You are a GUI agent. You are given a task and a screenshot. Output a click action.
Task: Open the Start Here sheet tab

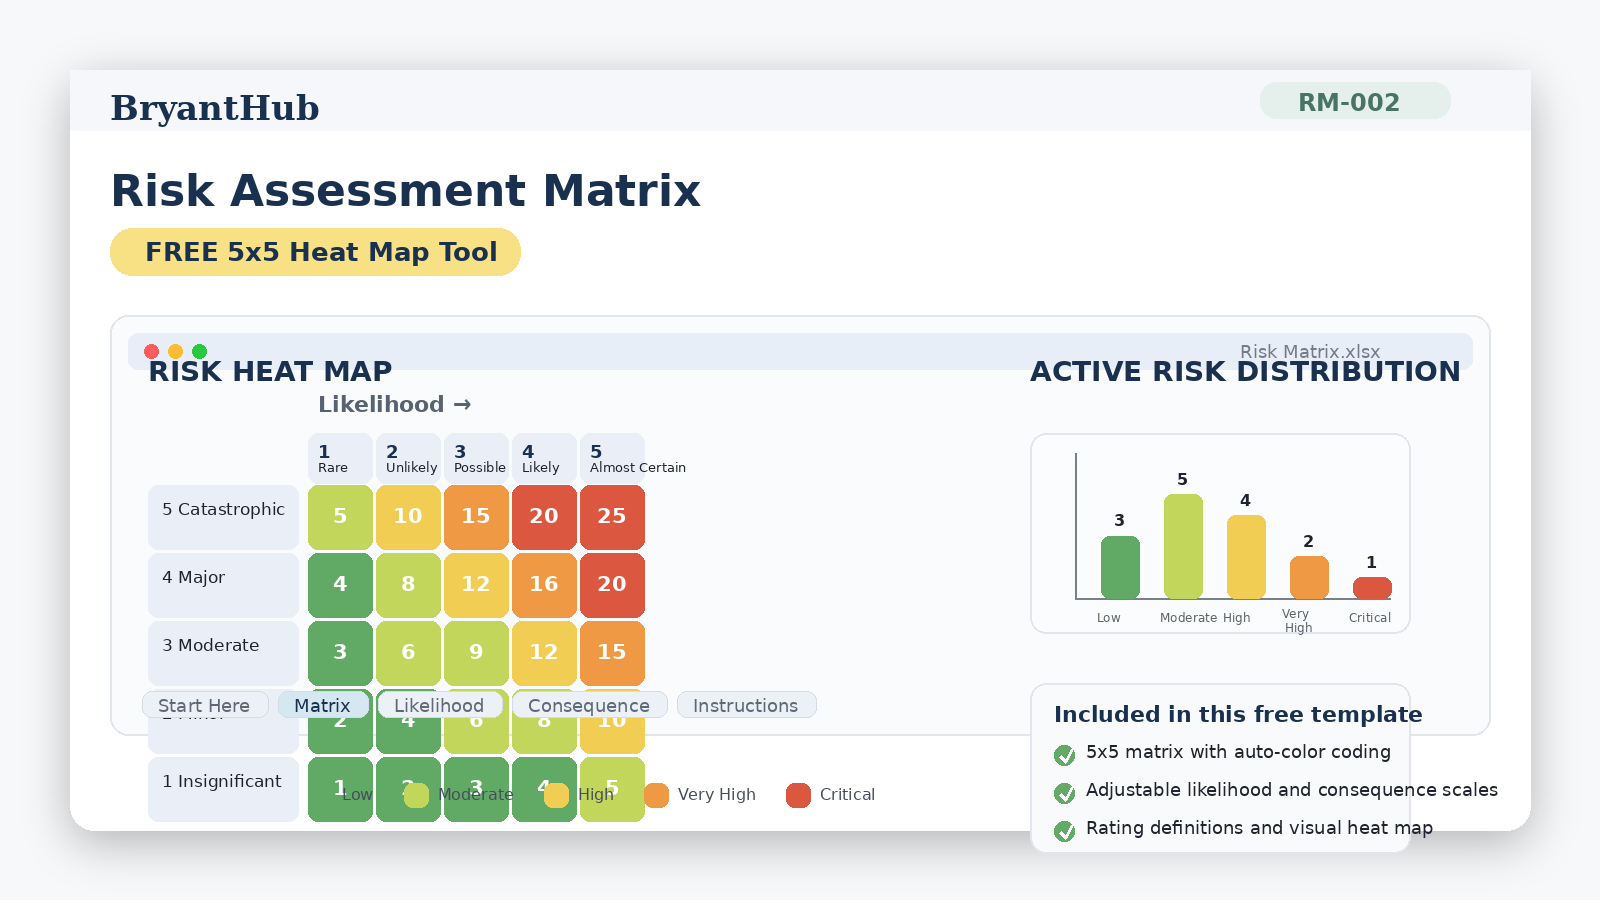click(x=204, y=705)
